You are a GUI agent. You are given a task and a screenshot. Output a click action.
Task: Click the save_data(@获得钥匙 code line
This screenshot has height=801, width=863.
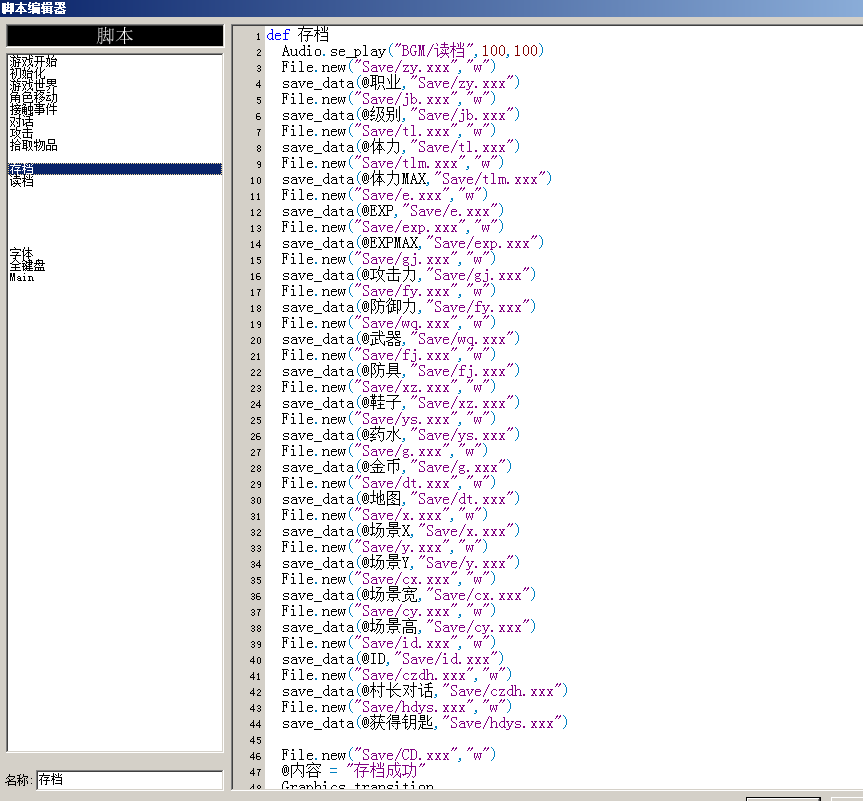coord(424,722)
